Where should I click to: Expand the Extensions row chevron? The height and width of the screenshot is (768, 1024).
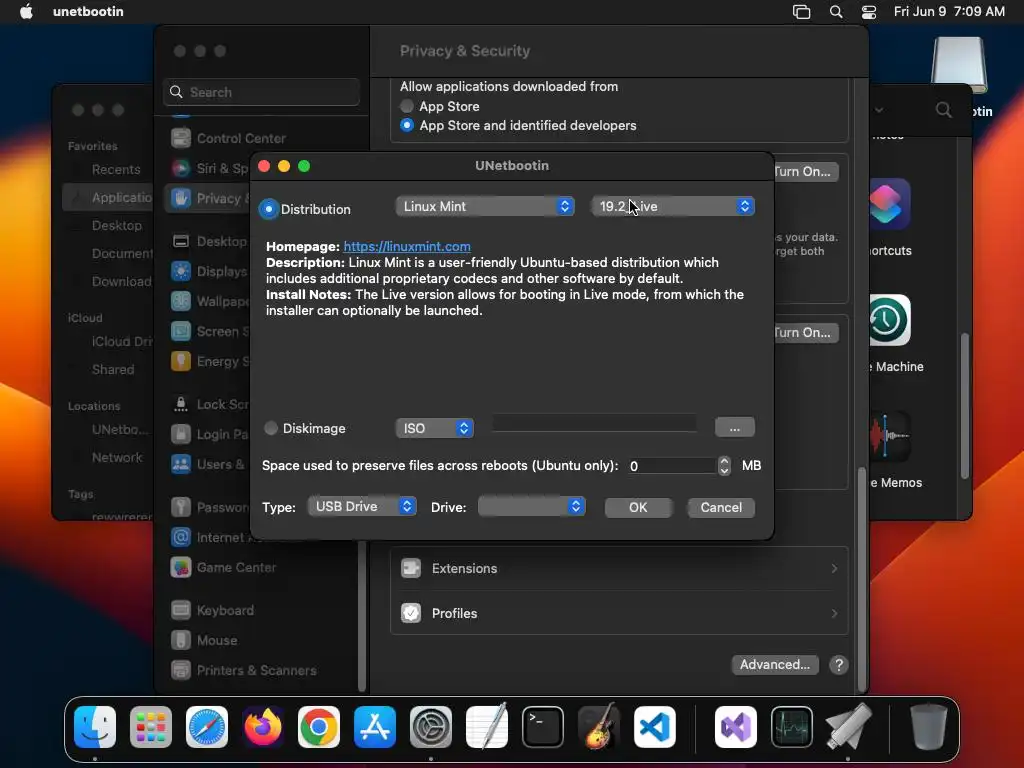834,568
